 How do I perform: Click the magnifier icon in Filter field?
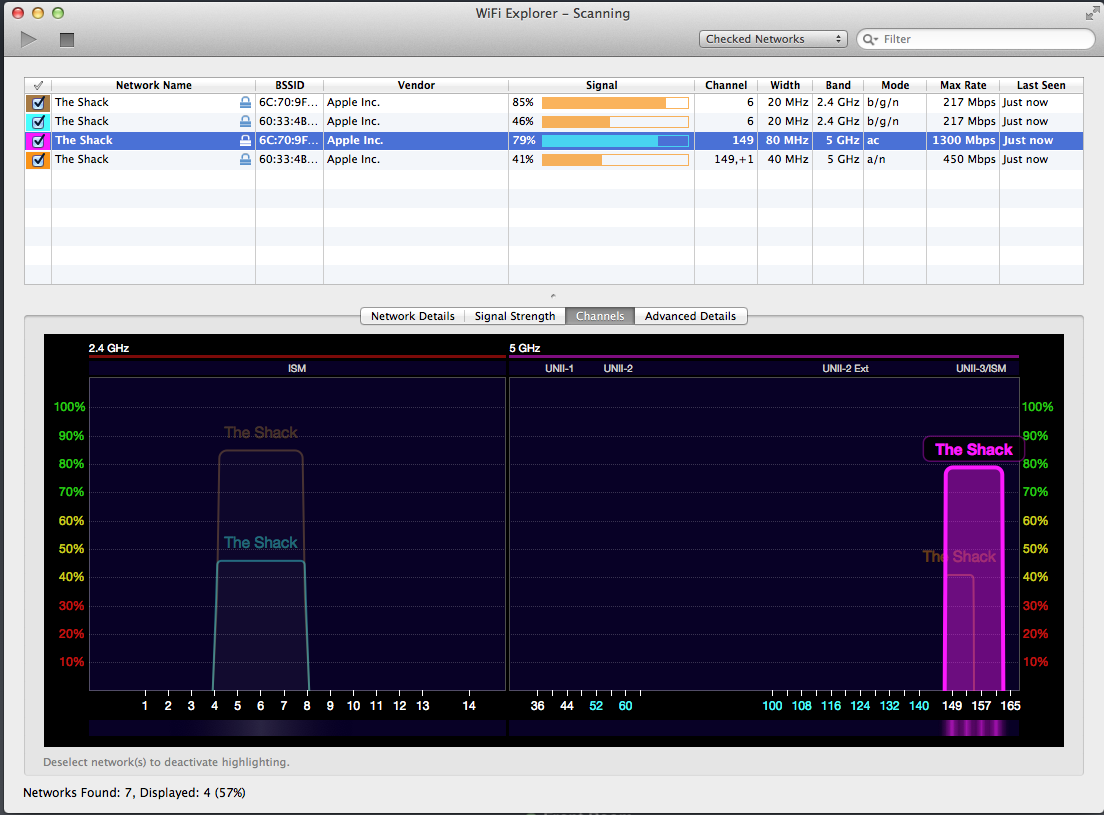(x=870, y=39)
